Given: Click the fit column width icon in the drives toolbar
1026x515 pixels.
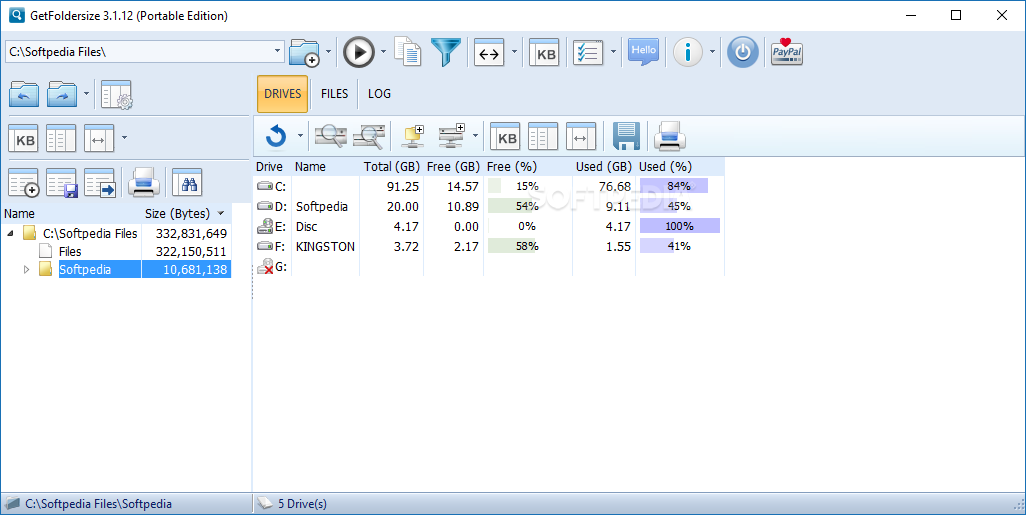Looking at the screenshot, I should point(581,136).
